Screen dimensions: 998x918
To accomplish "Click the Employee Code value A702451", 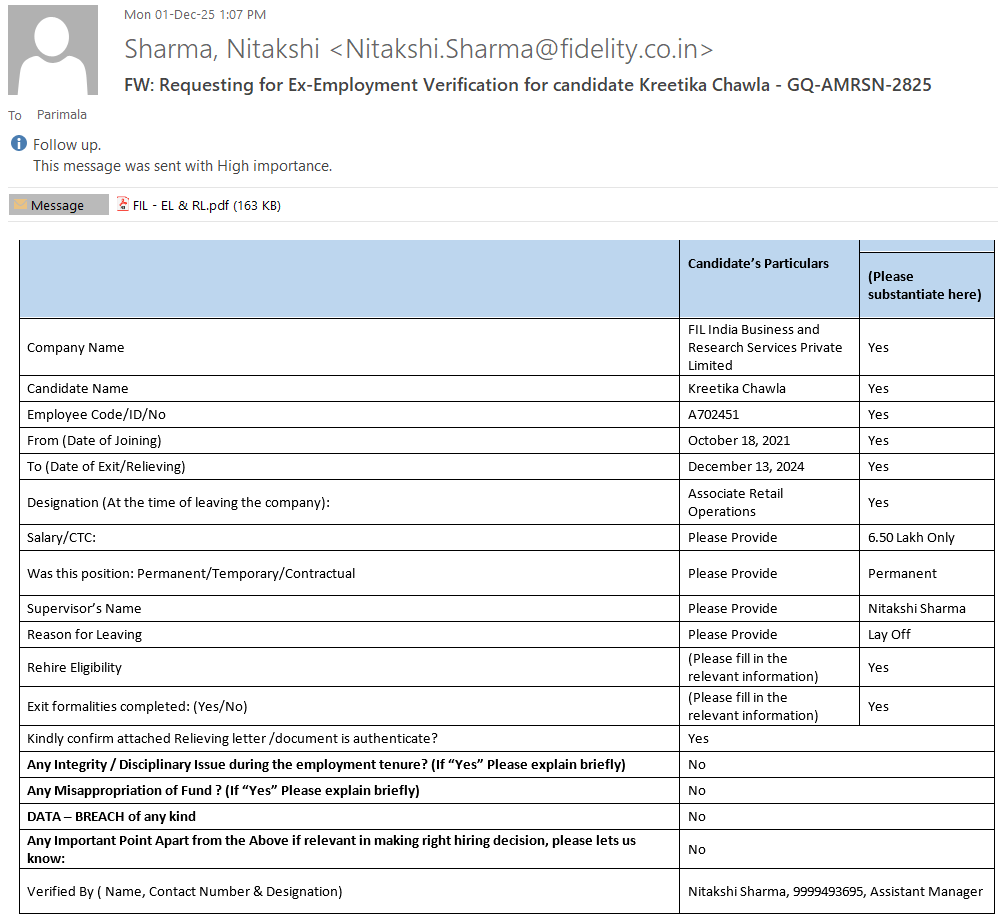I will (713, 414).
